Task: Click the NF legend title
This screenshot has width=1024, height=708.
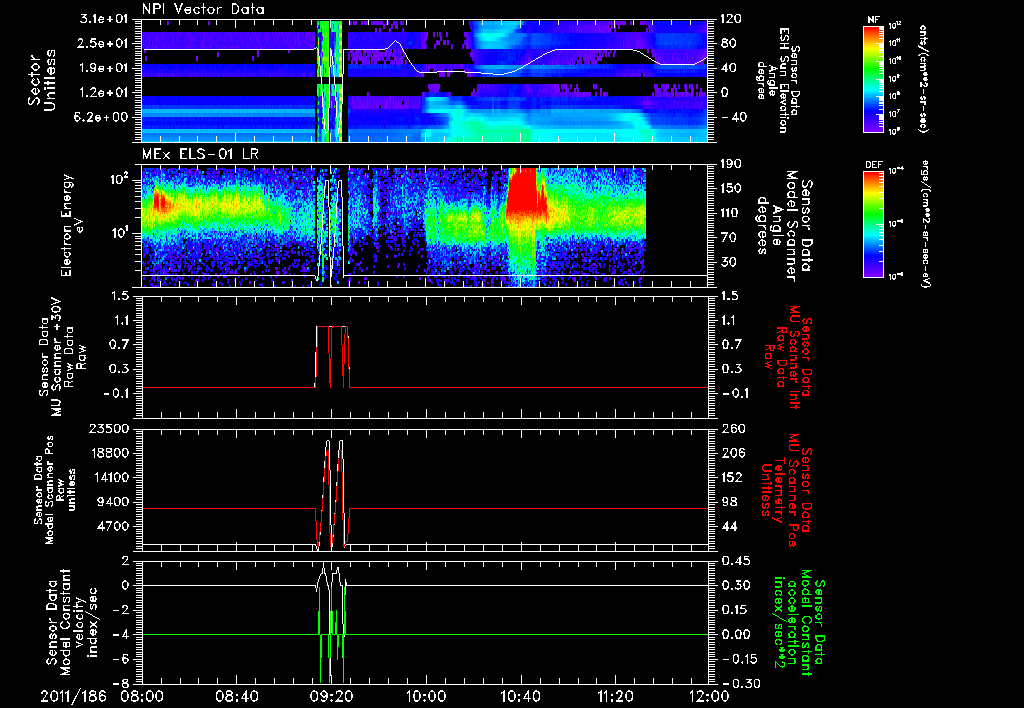Action: 873,20
